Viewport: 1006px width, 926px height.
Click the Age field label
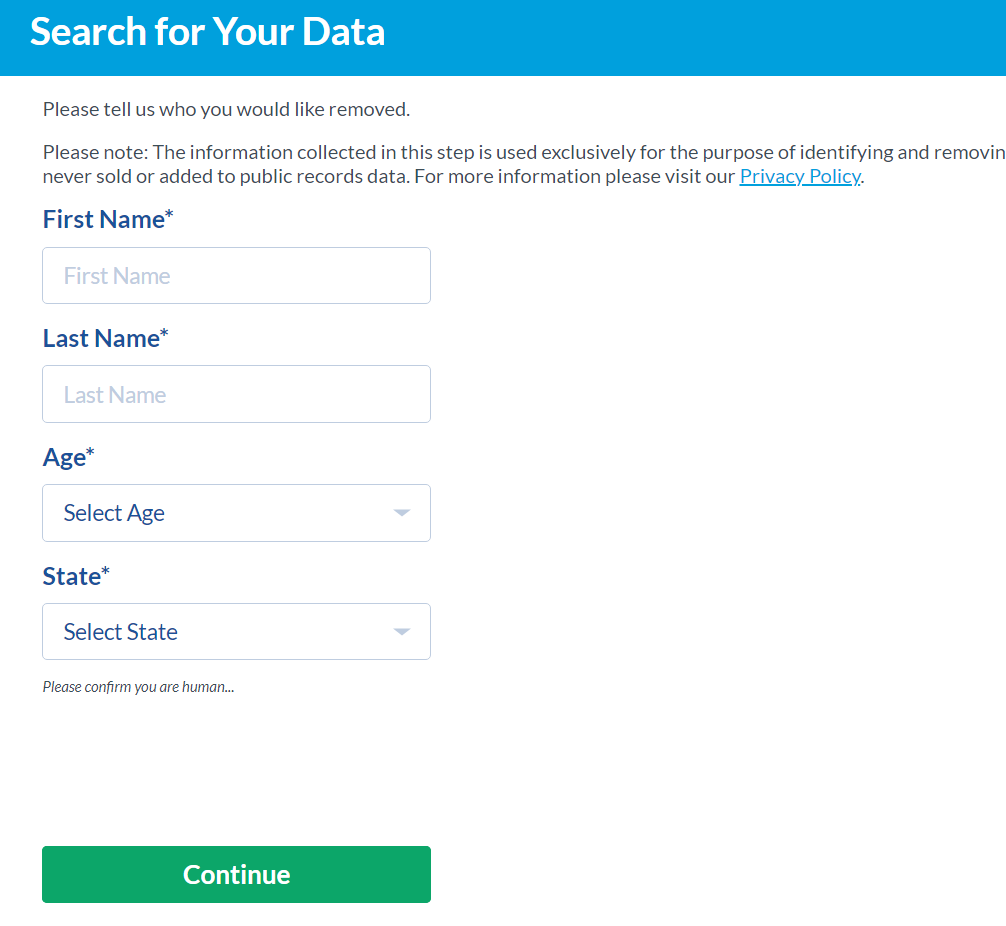[x=64, y=458]
